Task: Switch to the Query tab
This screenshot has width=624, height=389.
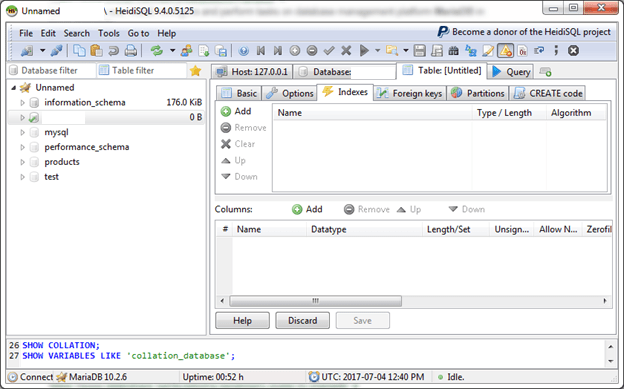Action: 511,72
